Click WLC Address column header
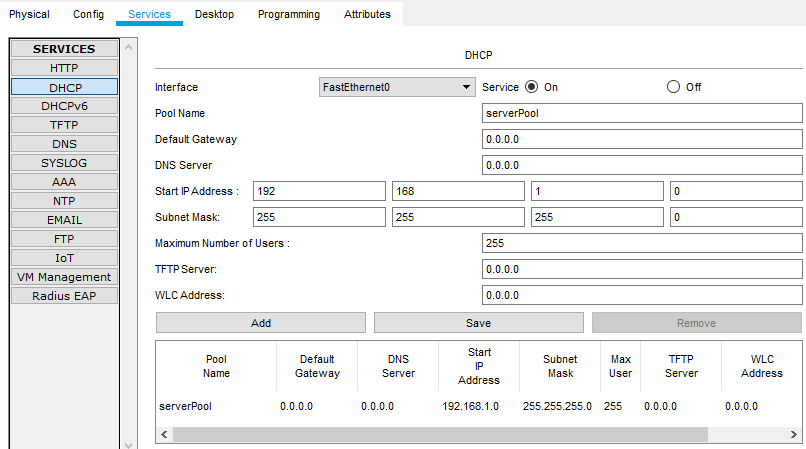The height and width of the screenshot is (449, 806). [x=762, y=366]
